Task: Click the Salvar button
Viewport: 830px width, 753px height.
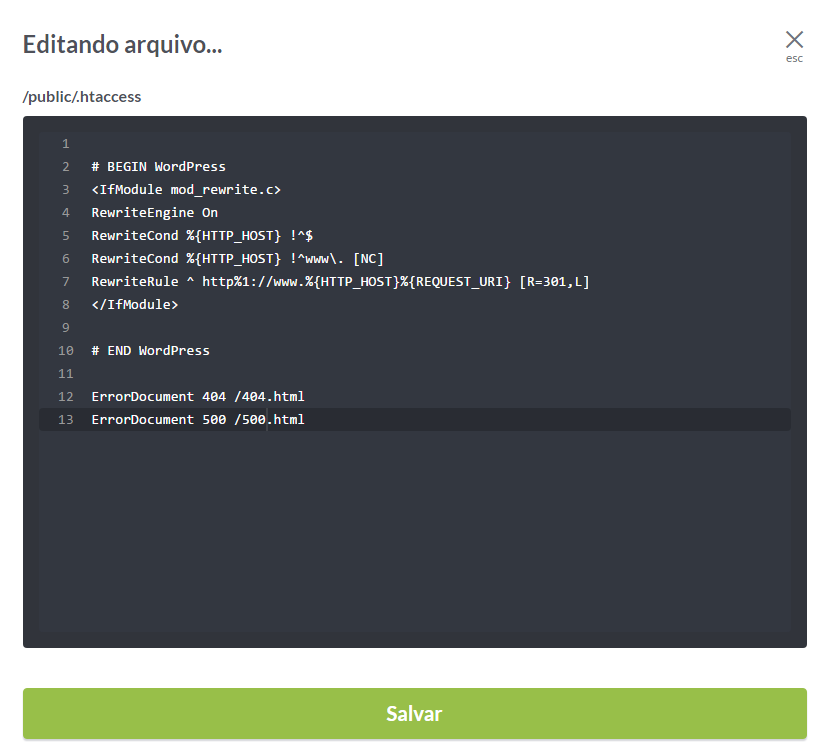Action: 414,714
